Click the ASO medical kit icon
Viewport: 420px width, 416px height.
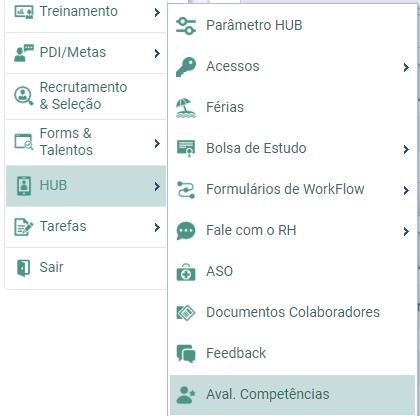(x=186, y=272)
